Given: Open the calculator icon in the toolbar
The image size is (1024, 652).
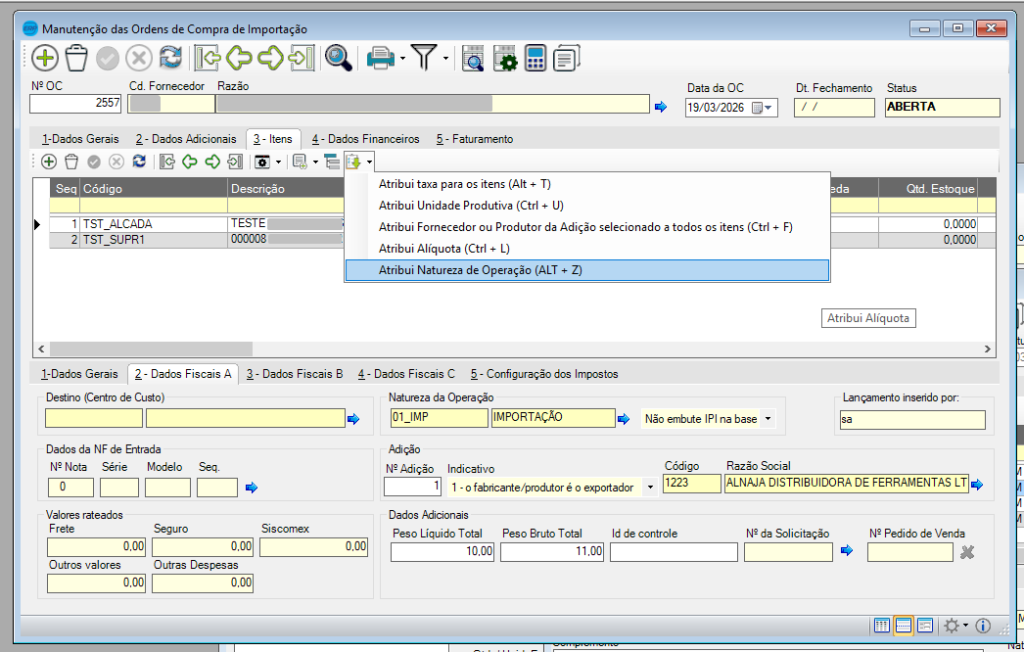Looking at the screenshot, I should (535, 58).
